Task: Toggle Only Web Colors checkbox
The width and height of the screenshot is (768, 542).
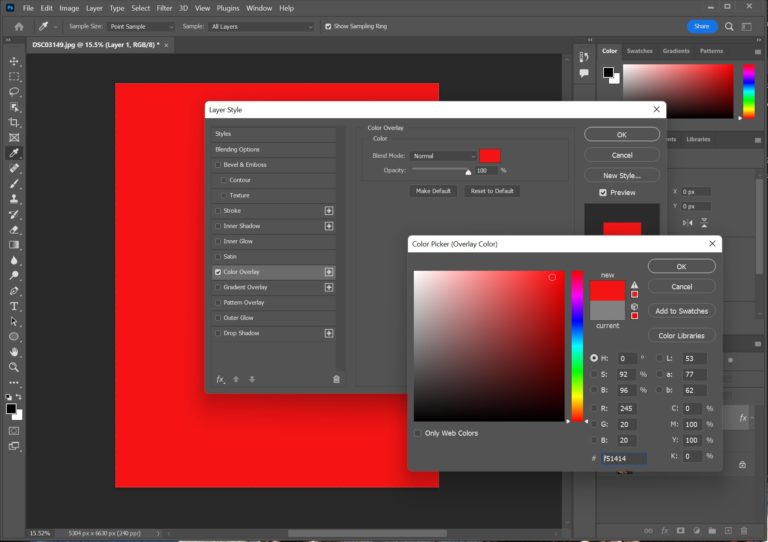Action: click(418, 433)
